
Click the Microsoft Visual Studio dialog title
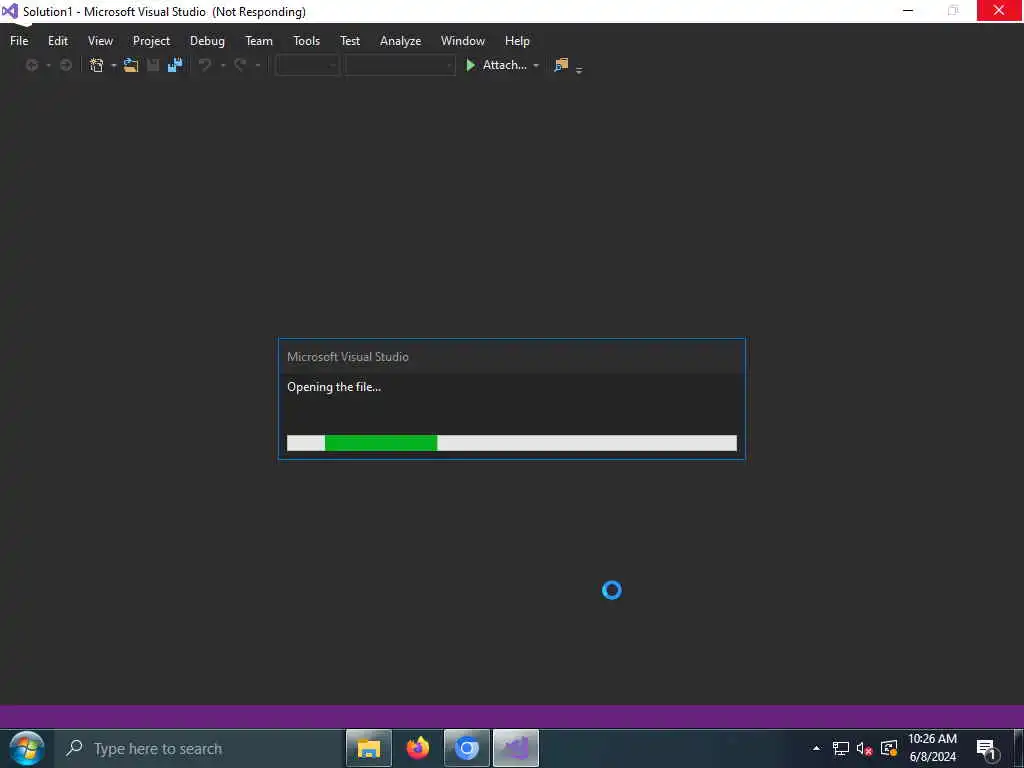pos(347,357)
